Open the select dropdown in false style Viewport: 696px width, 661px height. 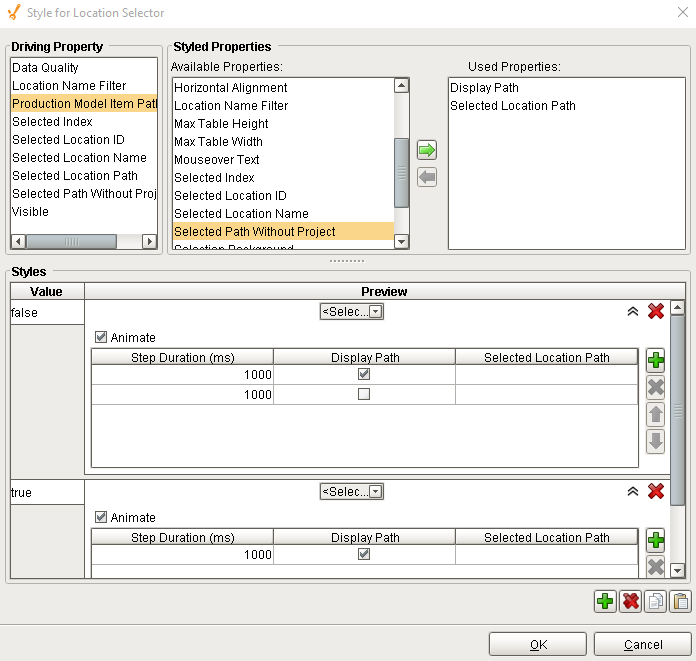pos(352,311)
